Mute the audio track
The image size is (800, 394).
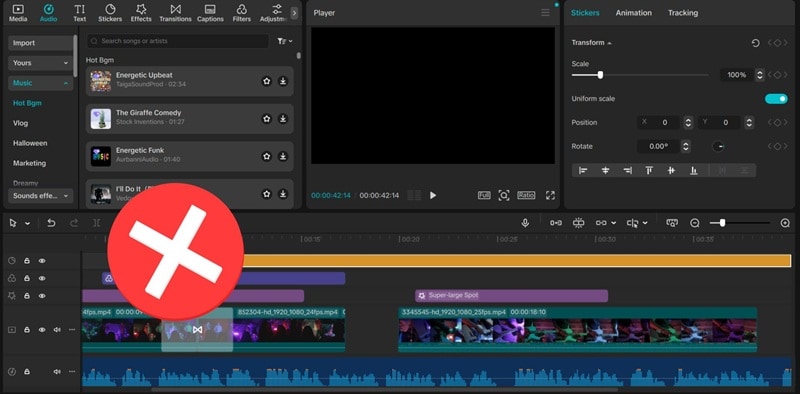coord(57,372)
